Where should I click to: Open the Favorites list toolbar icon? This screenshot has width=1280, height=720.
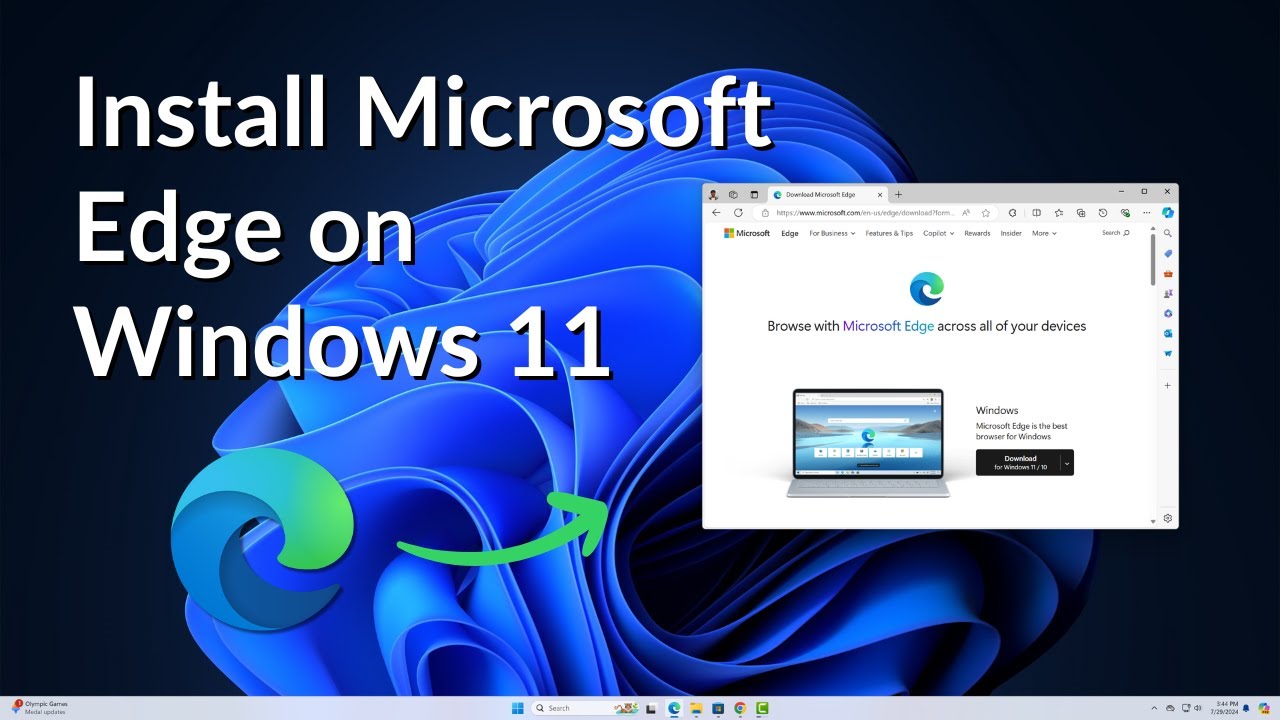pyautogui.click(x=1059, y=213)
